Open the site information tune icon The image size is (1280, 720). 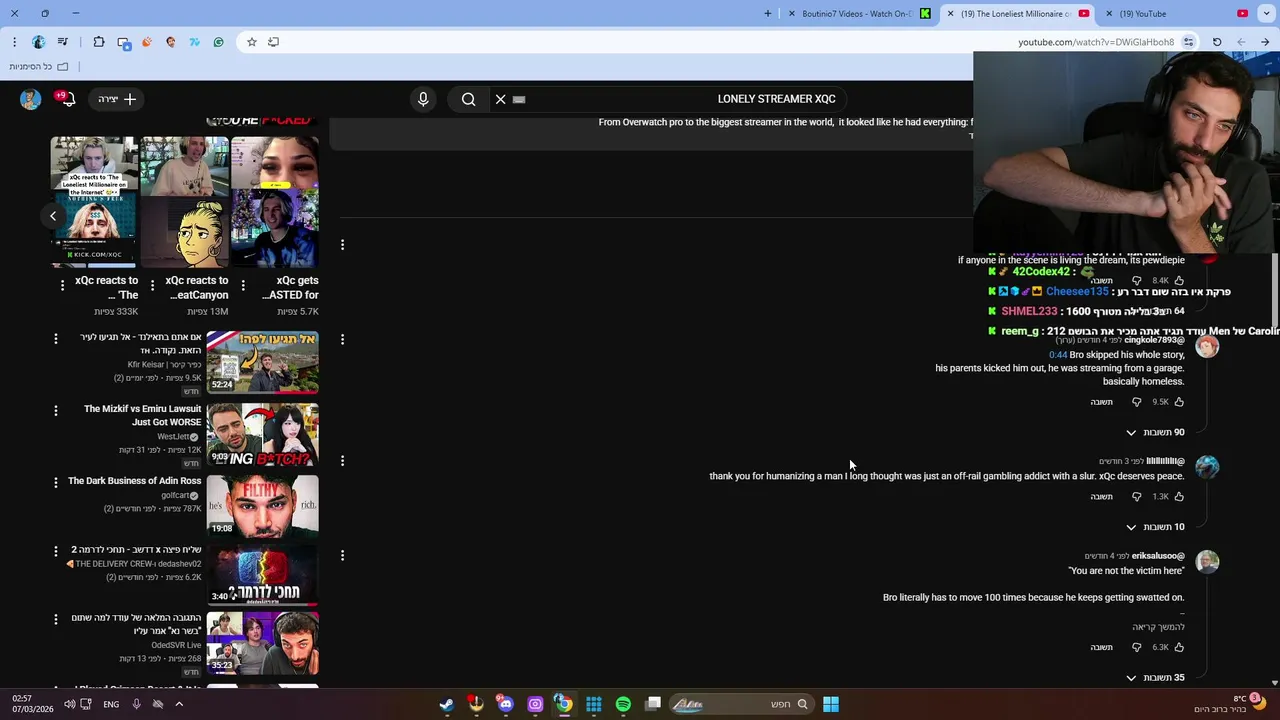coord(1188,42)
